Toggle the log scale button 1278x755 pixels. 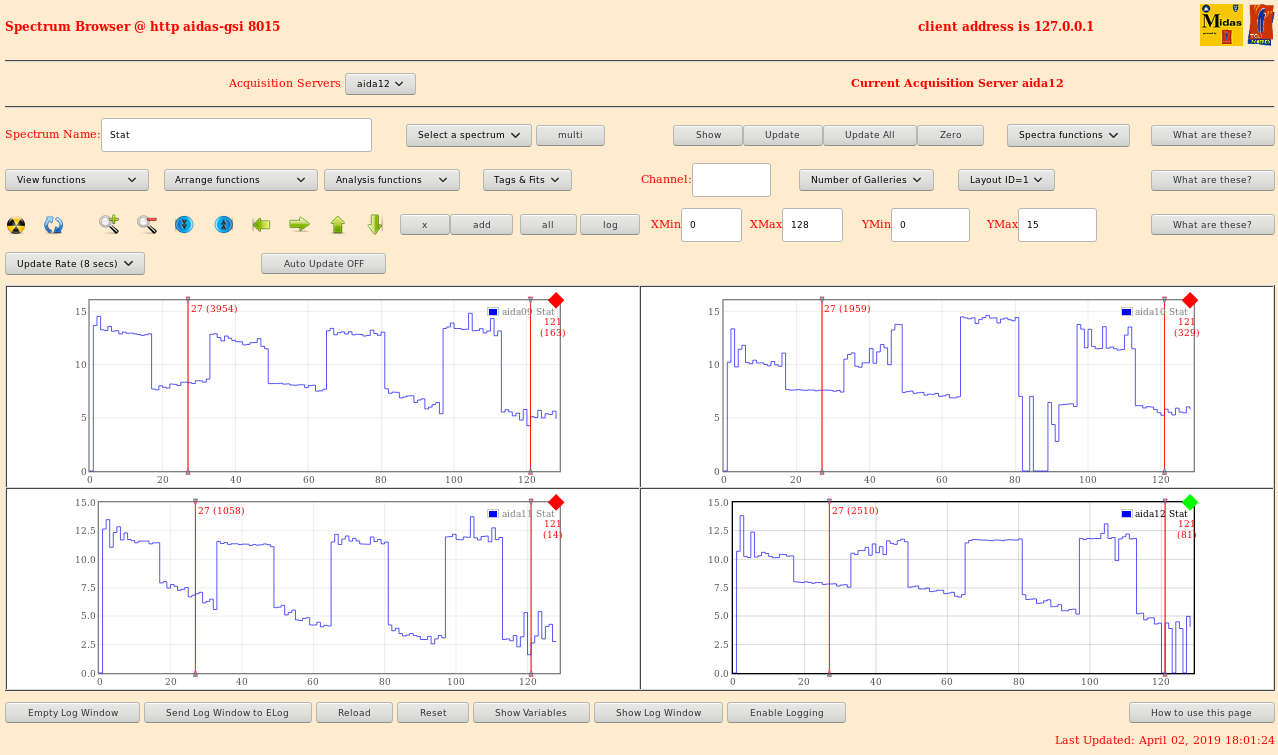tap(609, 225)
